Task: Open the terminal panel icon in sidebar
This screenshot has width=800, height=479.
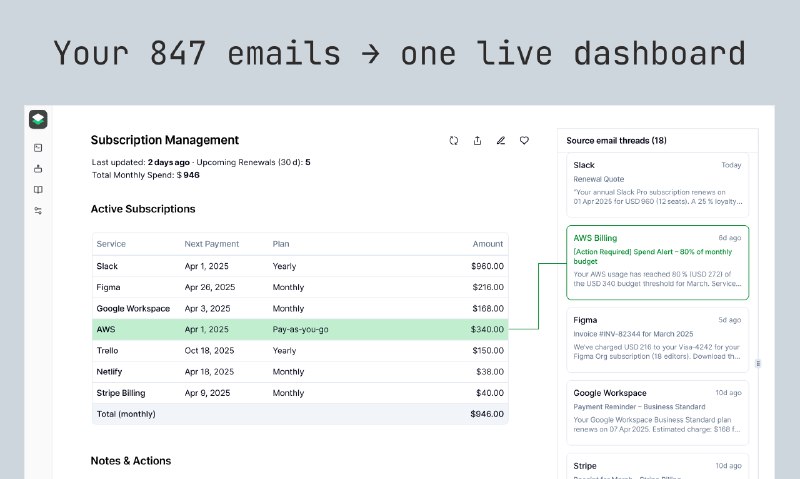Action: [x=38, y=148]
